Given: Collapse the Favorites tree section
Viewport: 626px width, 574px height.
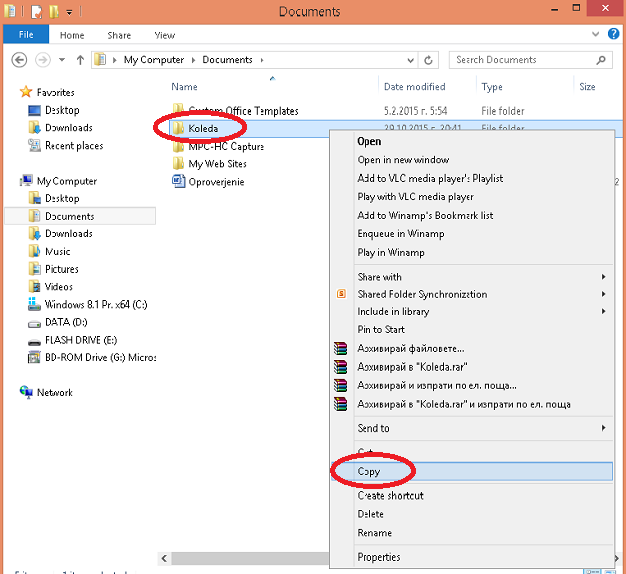Looking at the screenshot, I should coord(12,92).
